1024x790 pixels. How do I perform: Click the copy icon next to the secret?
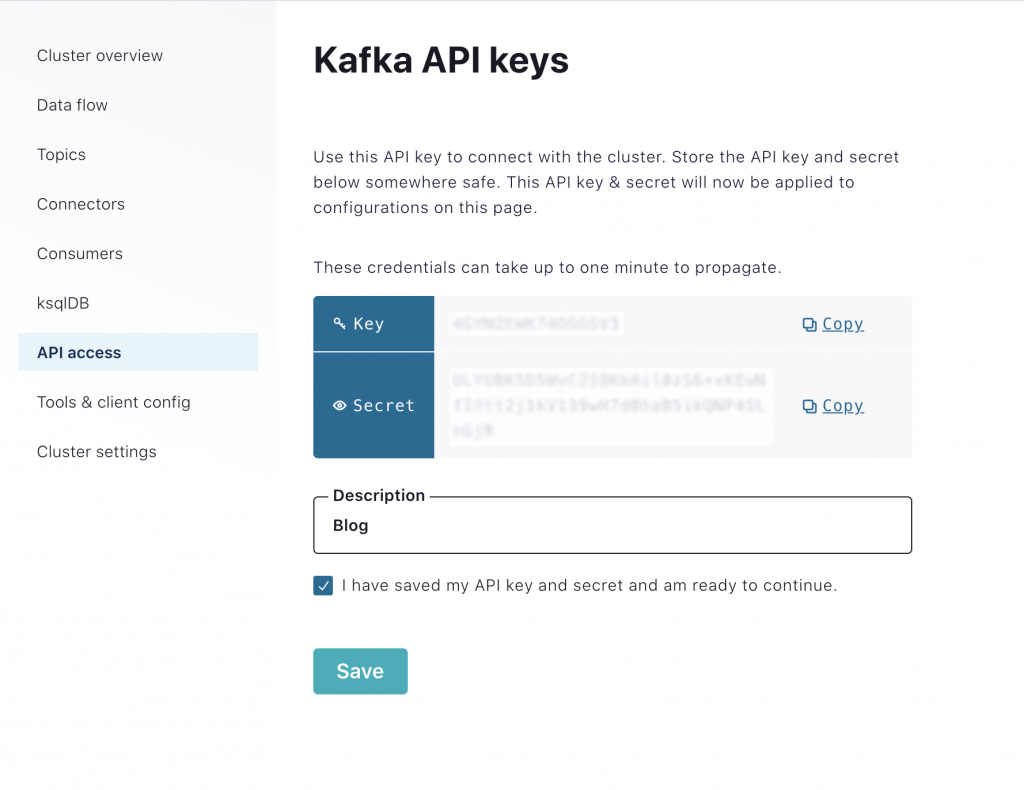pyautogui.click(x=808, y=405)
